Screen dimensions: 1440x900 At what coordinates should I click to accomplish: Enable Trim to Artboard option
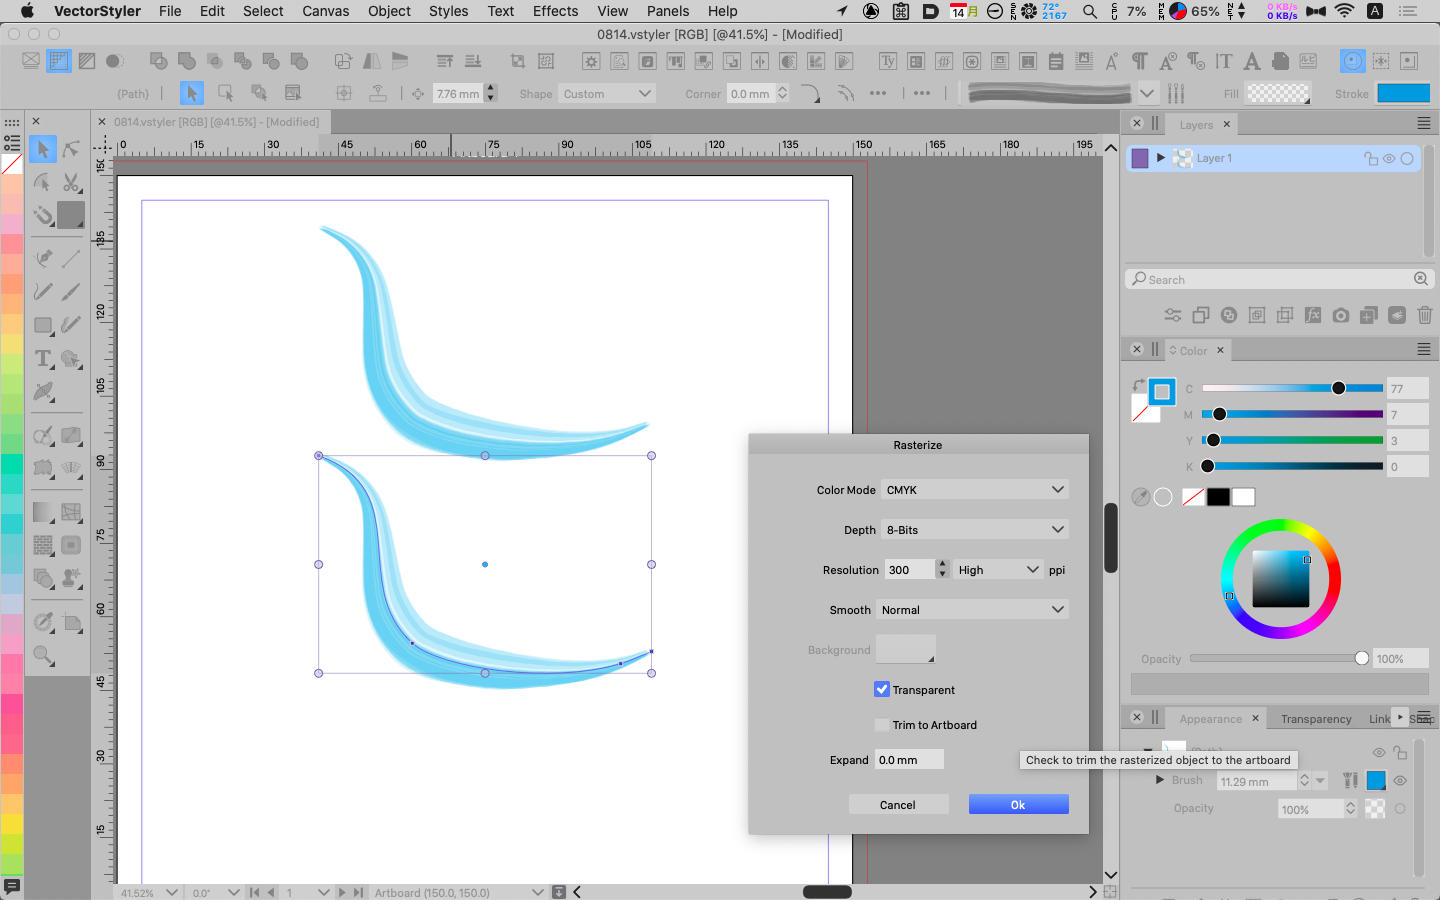882,725
